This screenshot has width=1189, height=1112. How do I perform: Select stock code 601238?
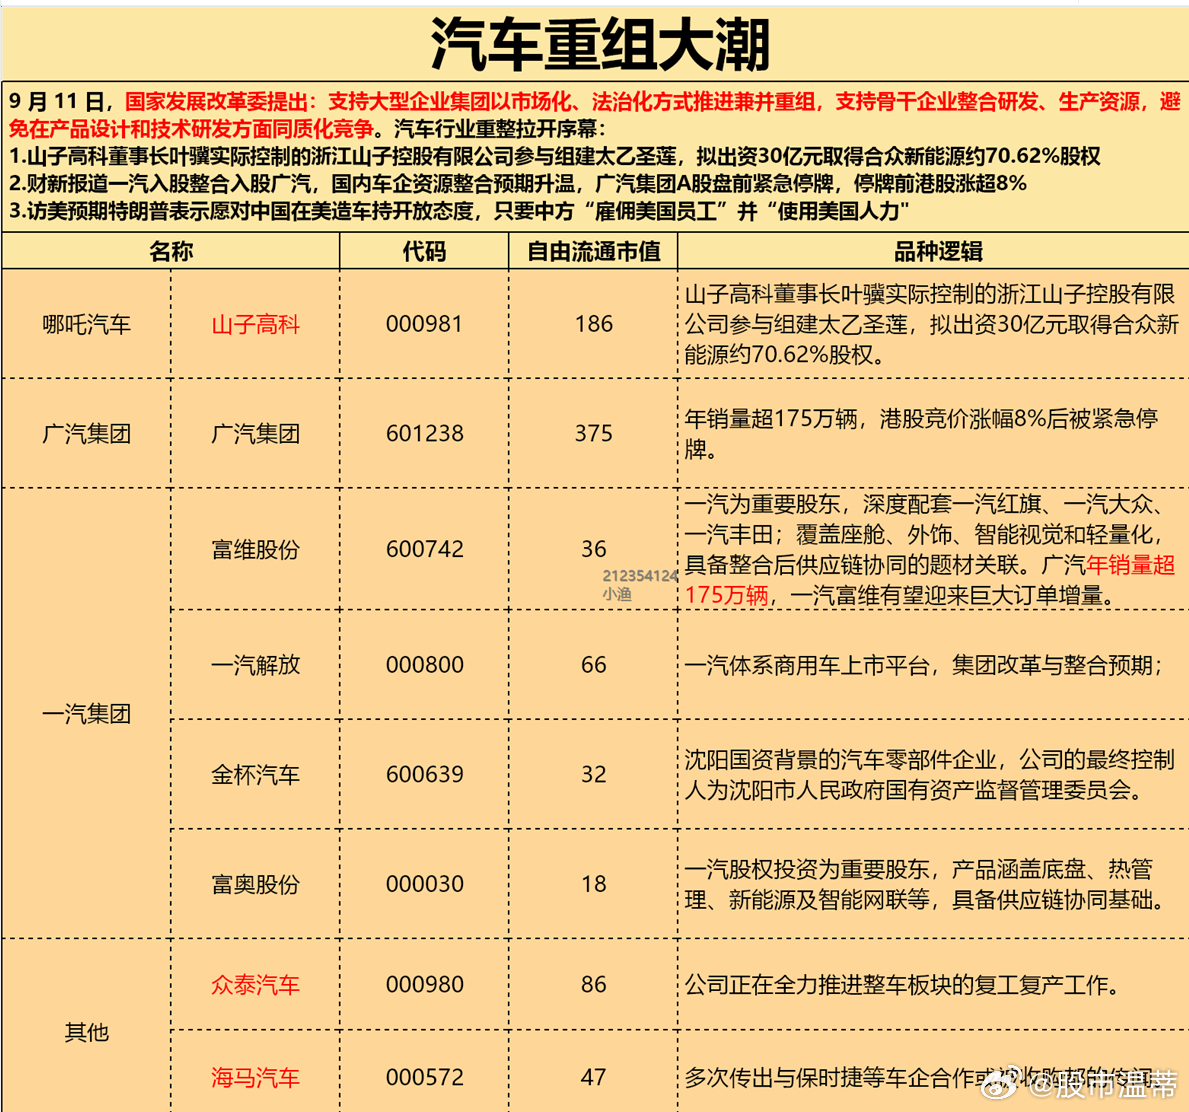(424, 434)
